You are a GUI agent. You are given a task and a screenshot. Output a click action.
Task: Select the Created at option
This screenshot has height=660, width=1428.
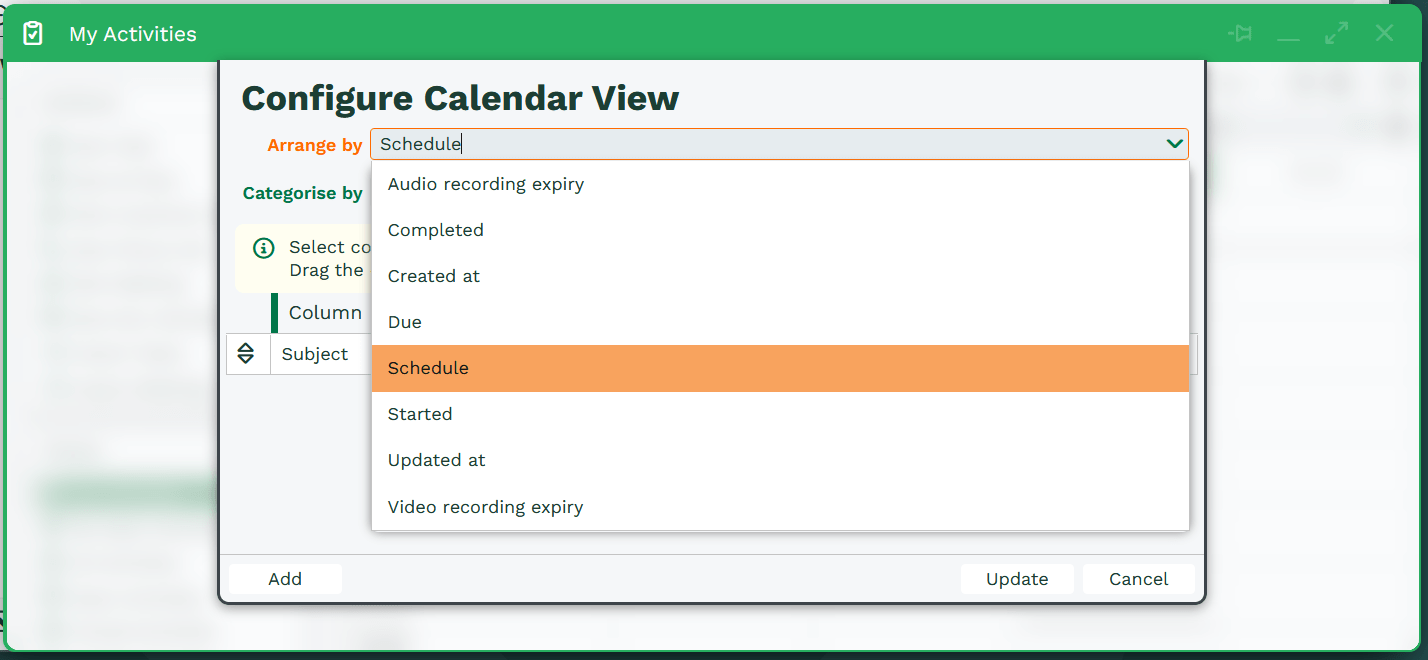(434, 276)
